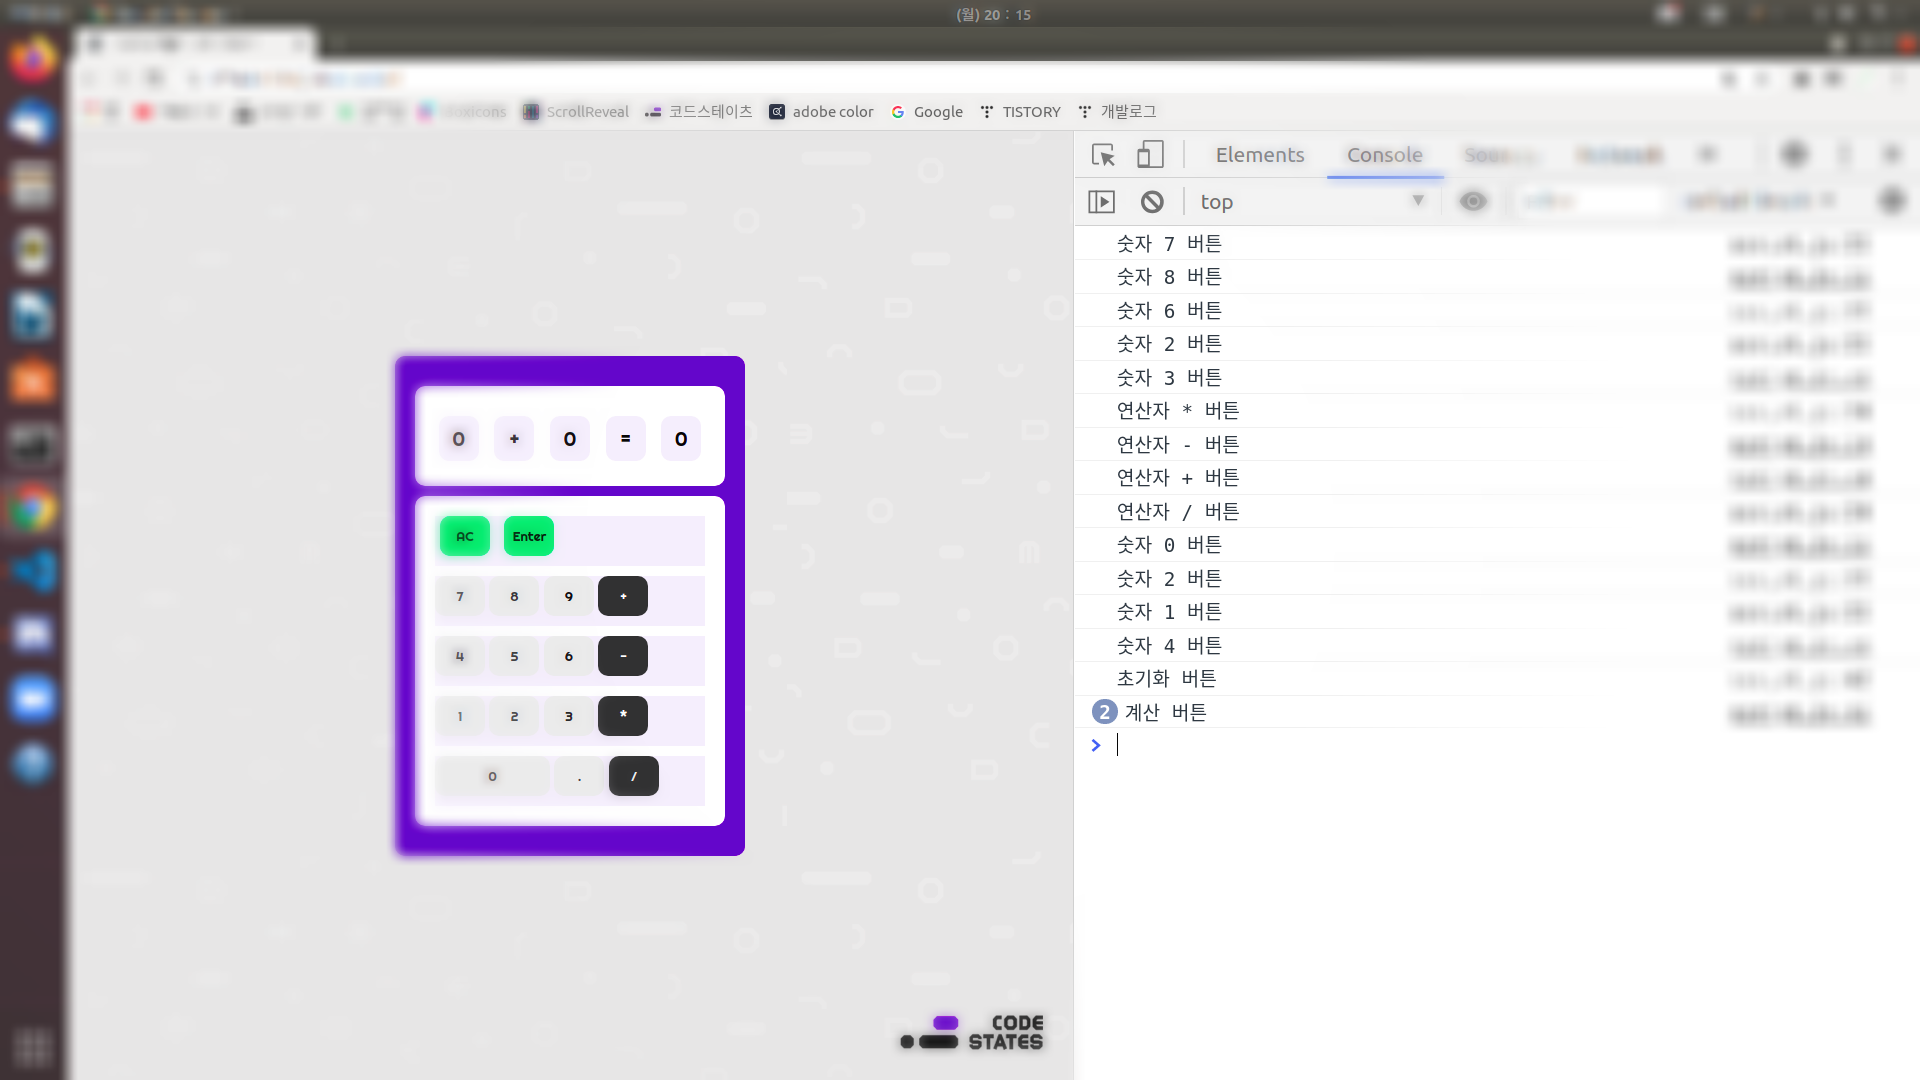Click the inspect element picker icon

[x=1103, y=155]
